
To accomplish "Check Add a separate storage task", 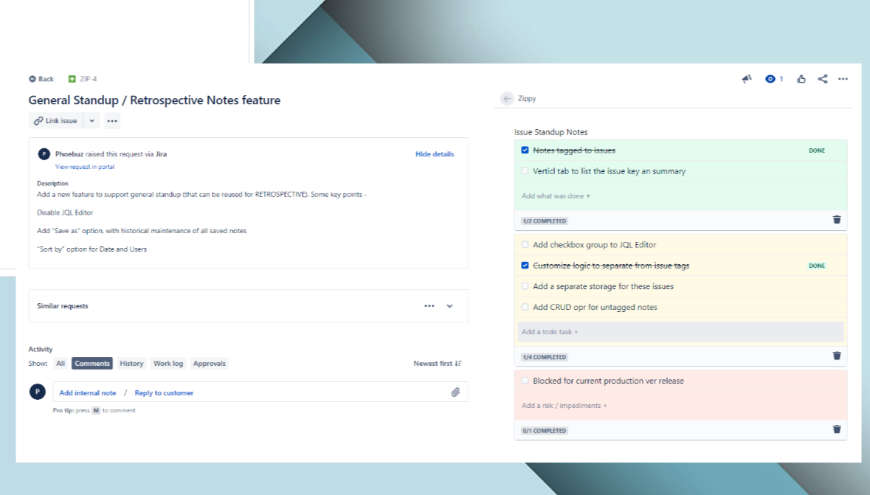I will tap(525, 286).
